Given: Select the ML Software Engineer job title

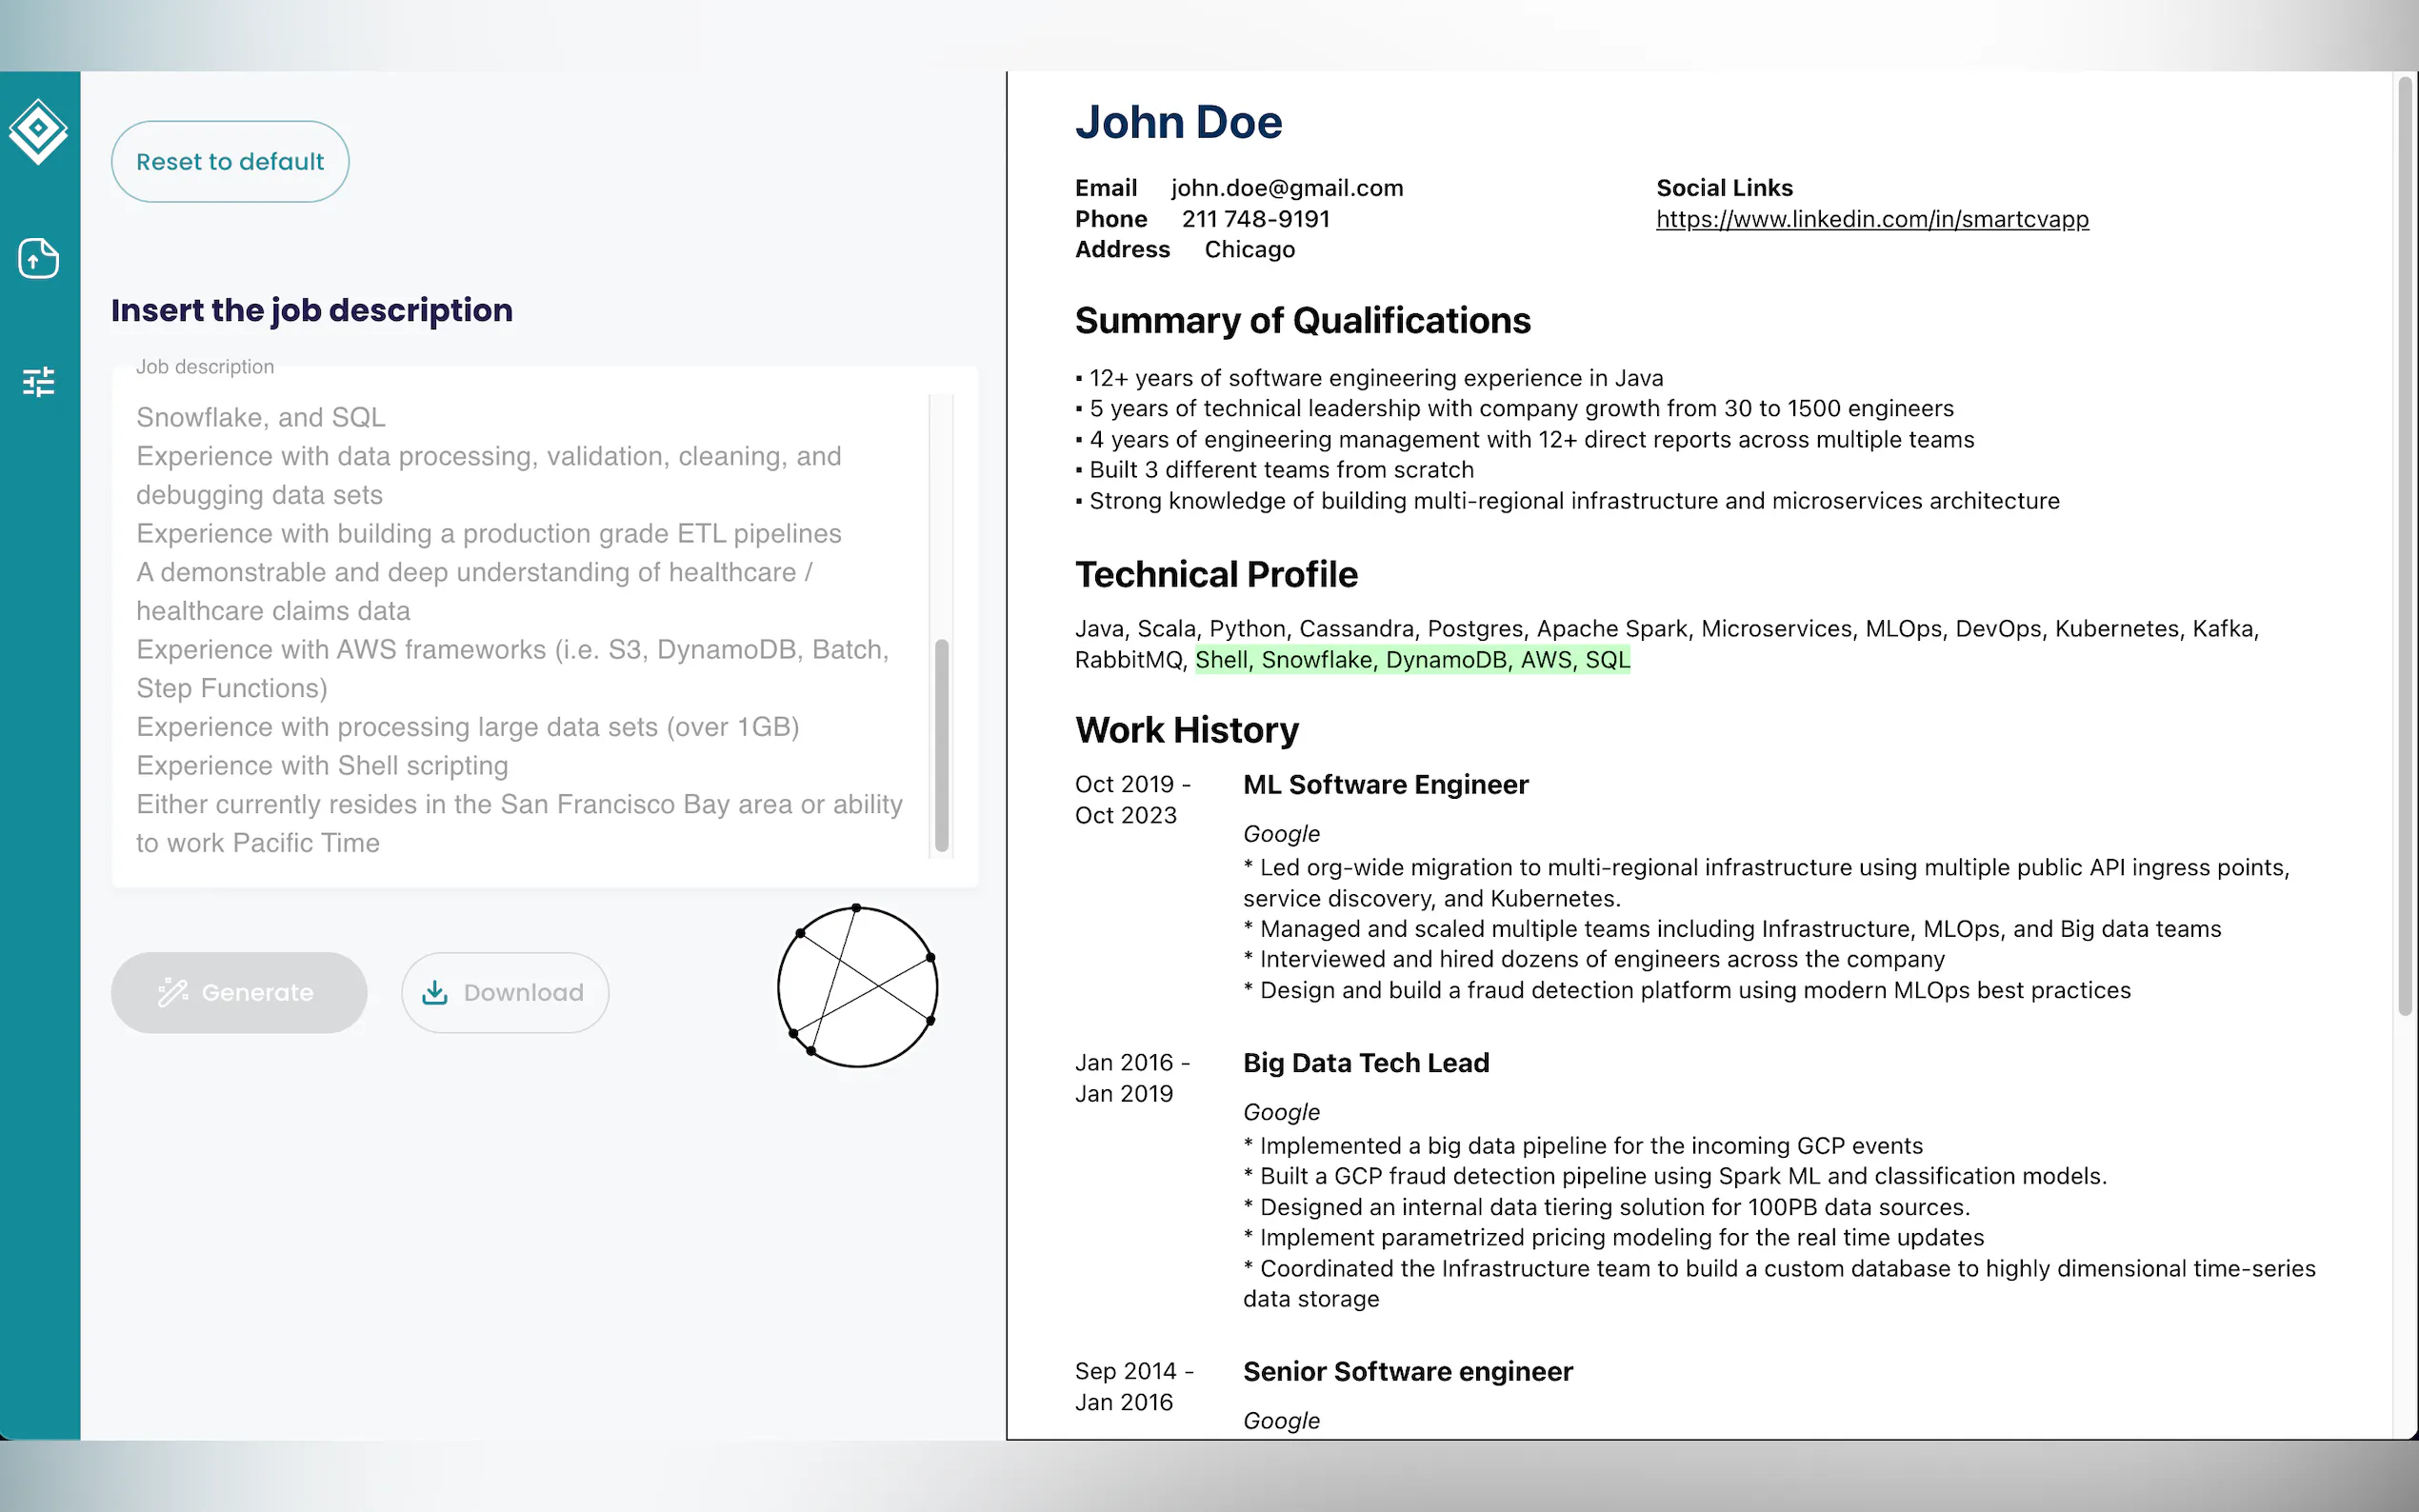Looking at the screenshot, I should 1385,785.
